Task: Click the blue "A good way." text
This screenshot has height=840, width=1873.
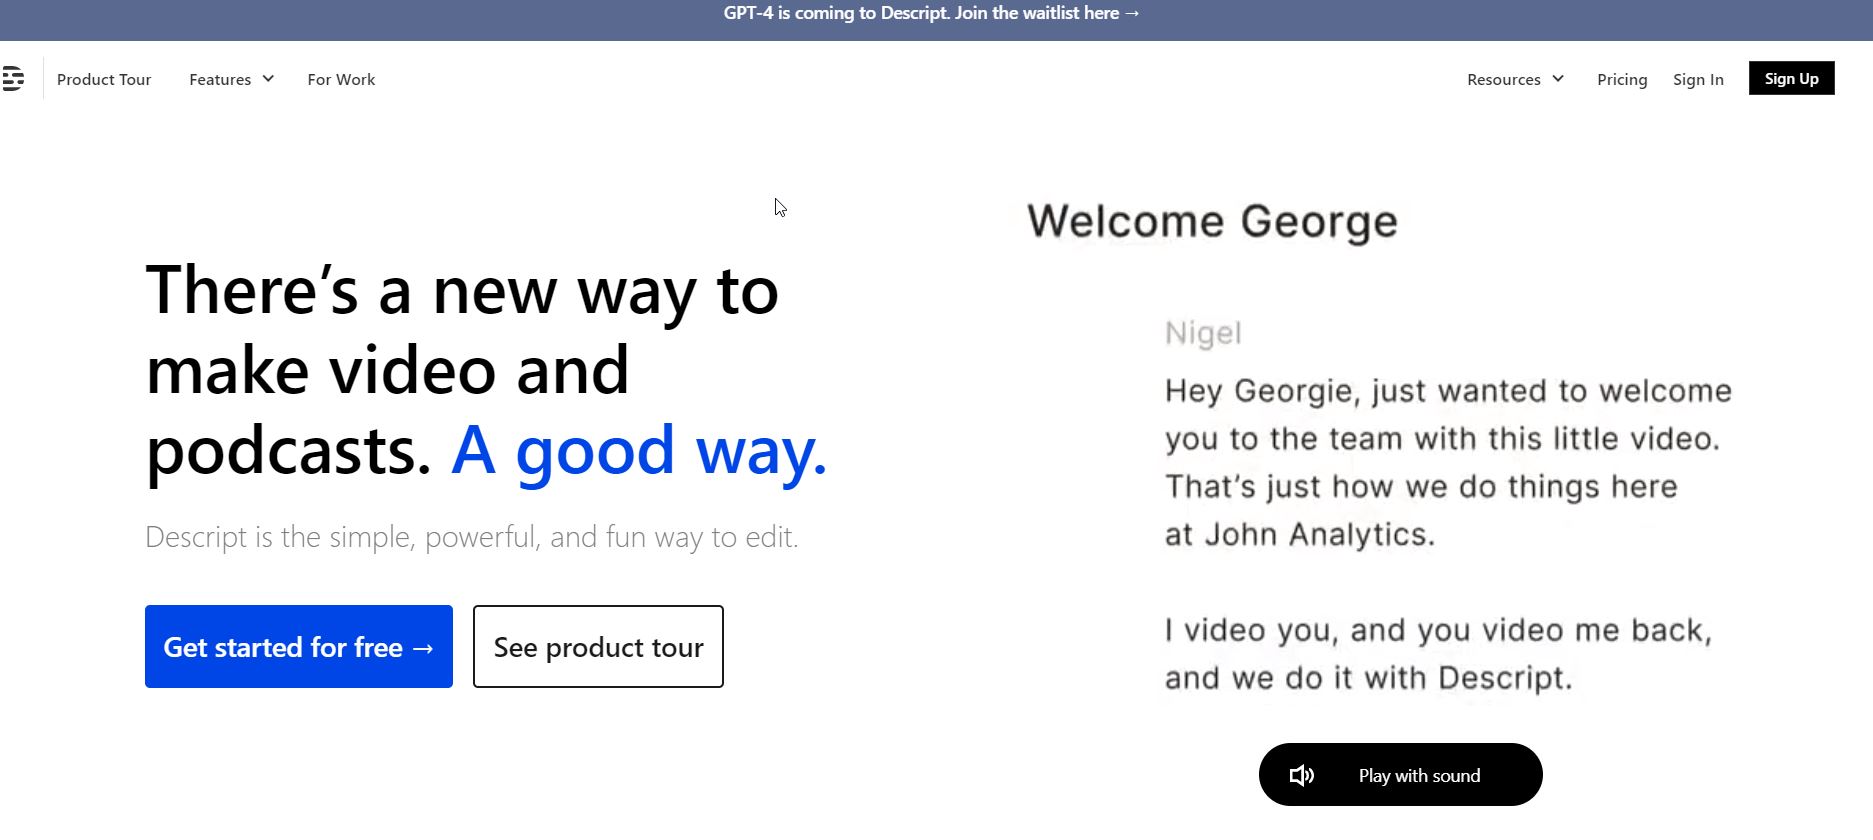Action: [639, 450]
